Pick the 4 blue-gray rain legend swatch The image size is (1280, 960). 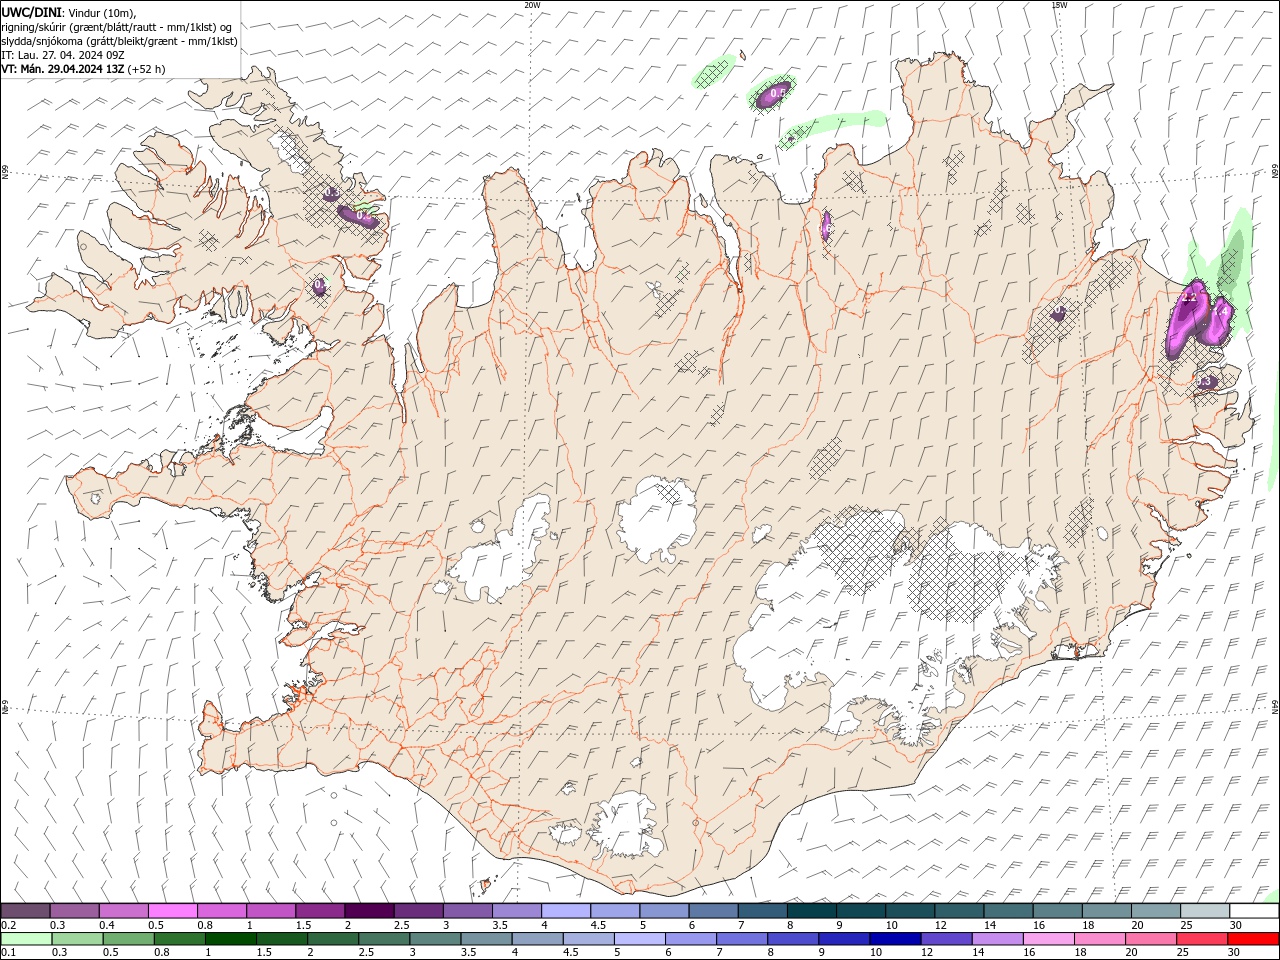coord(536,939)
